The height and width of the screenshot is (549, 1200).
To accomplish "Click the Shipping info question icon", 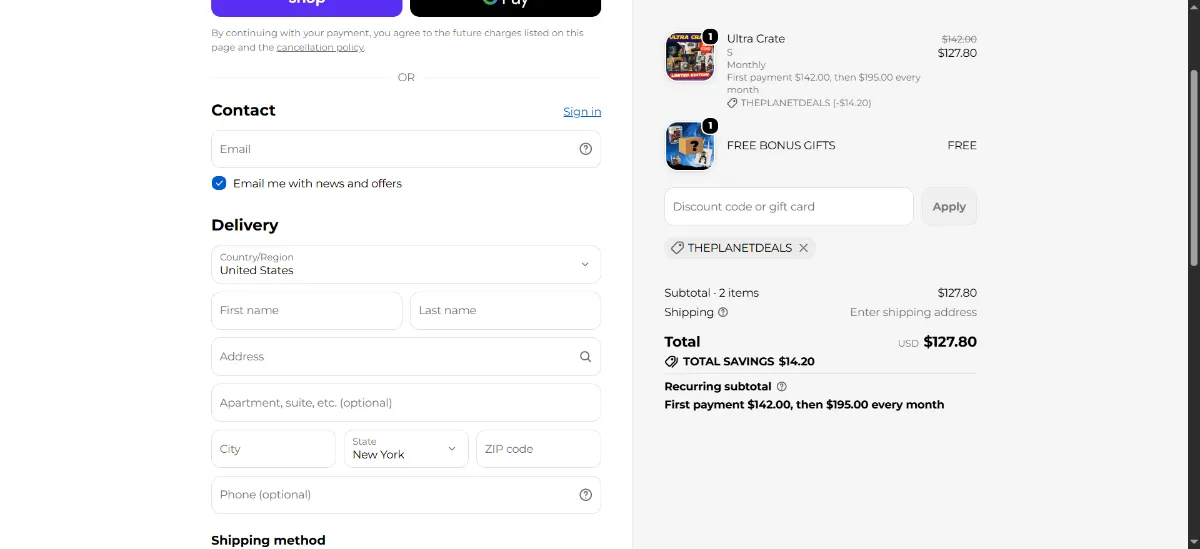I will pyautogui.click(x=723, y=312).
